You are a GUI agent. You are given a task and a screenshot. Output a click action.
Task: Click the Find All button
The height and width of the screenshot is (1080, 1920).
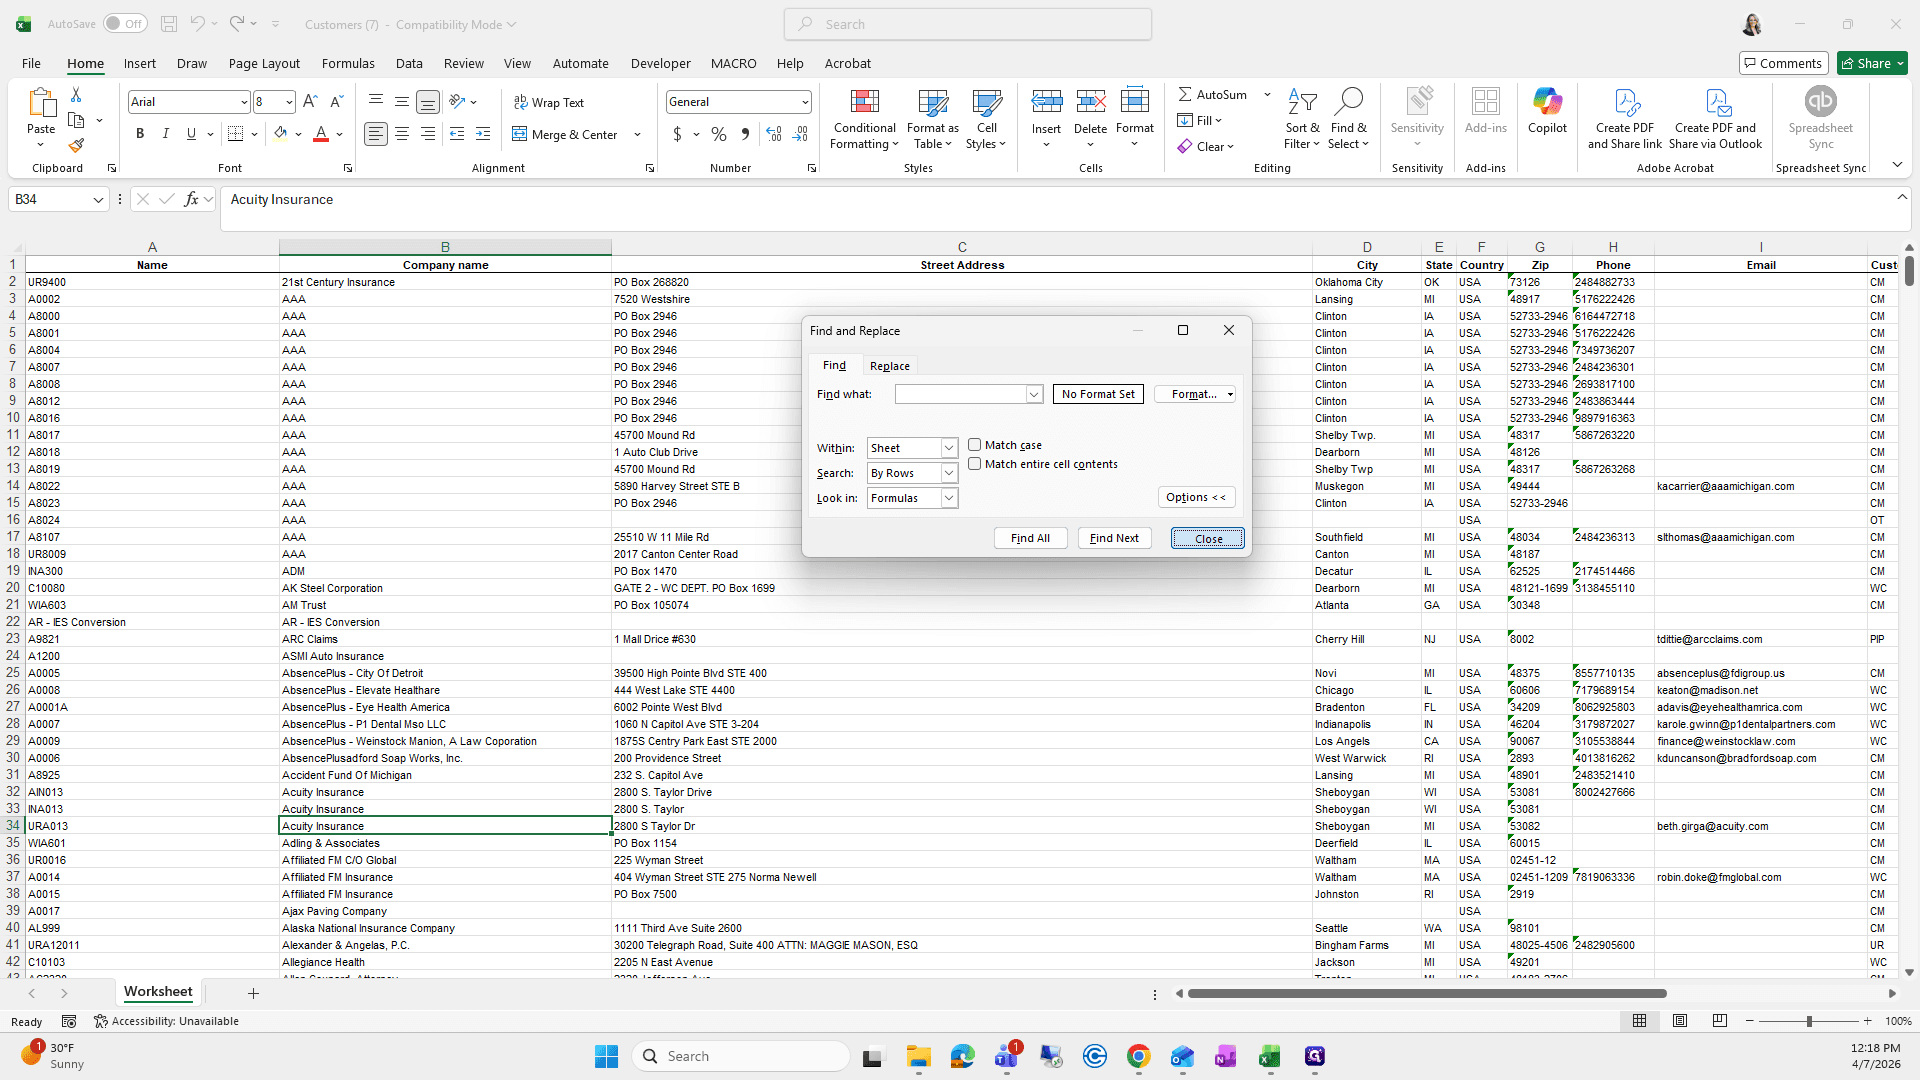pyautogui.click(x=1030, y=538)
